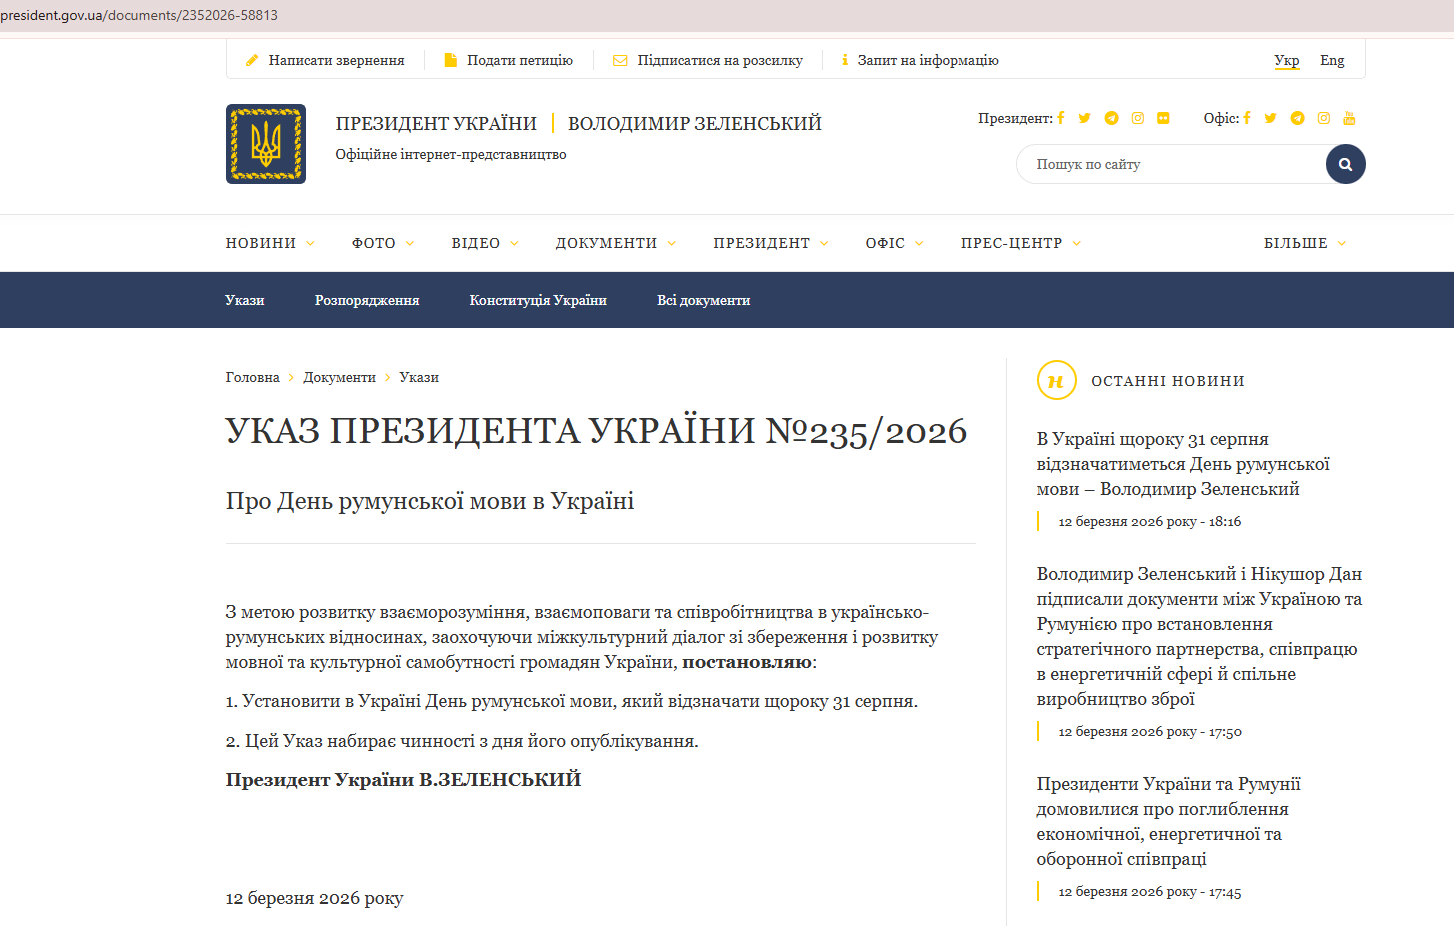Expand the ДОКУМЕНТИ dropdown menu
The image size is (1454, 926).
coord(616,243)
